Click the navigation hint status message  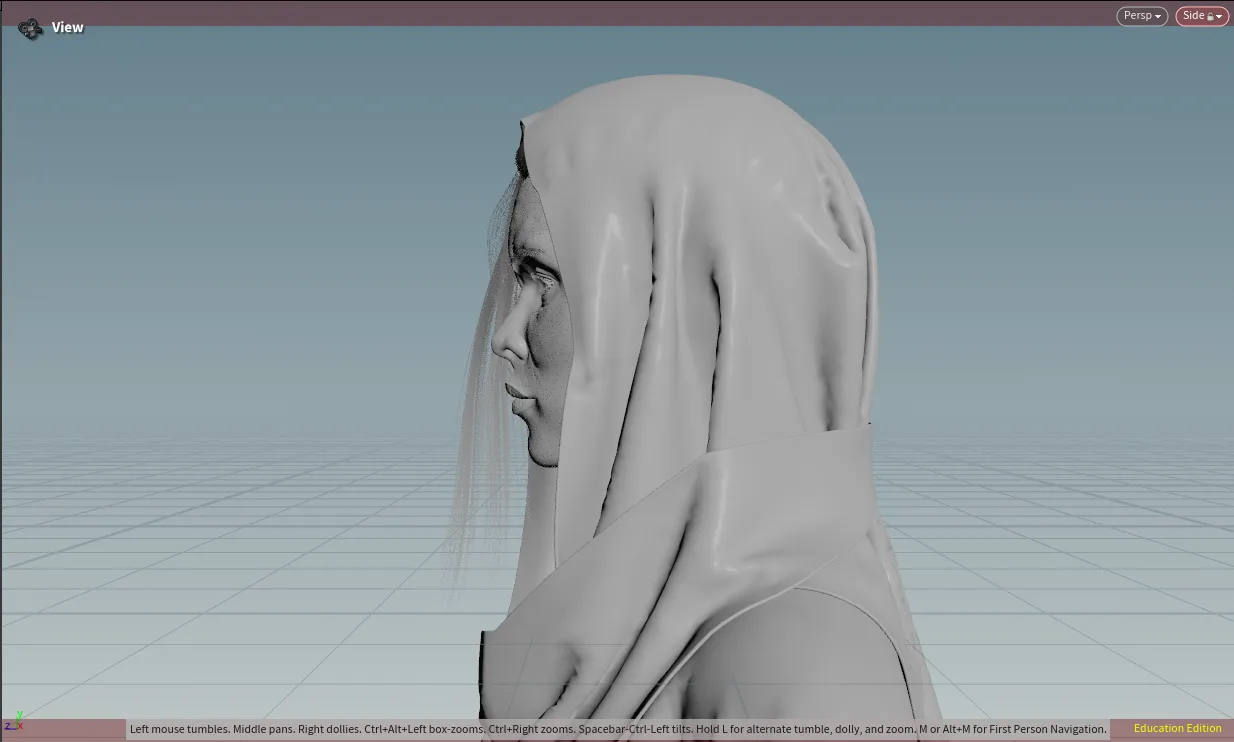[618, 729]
